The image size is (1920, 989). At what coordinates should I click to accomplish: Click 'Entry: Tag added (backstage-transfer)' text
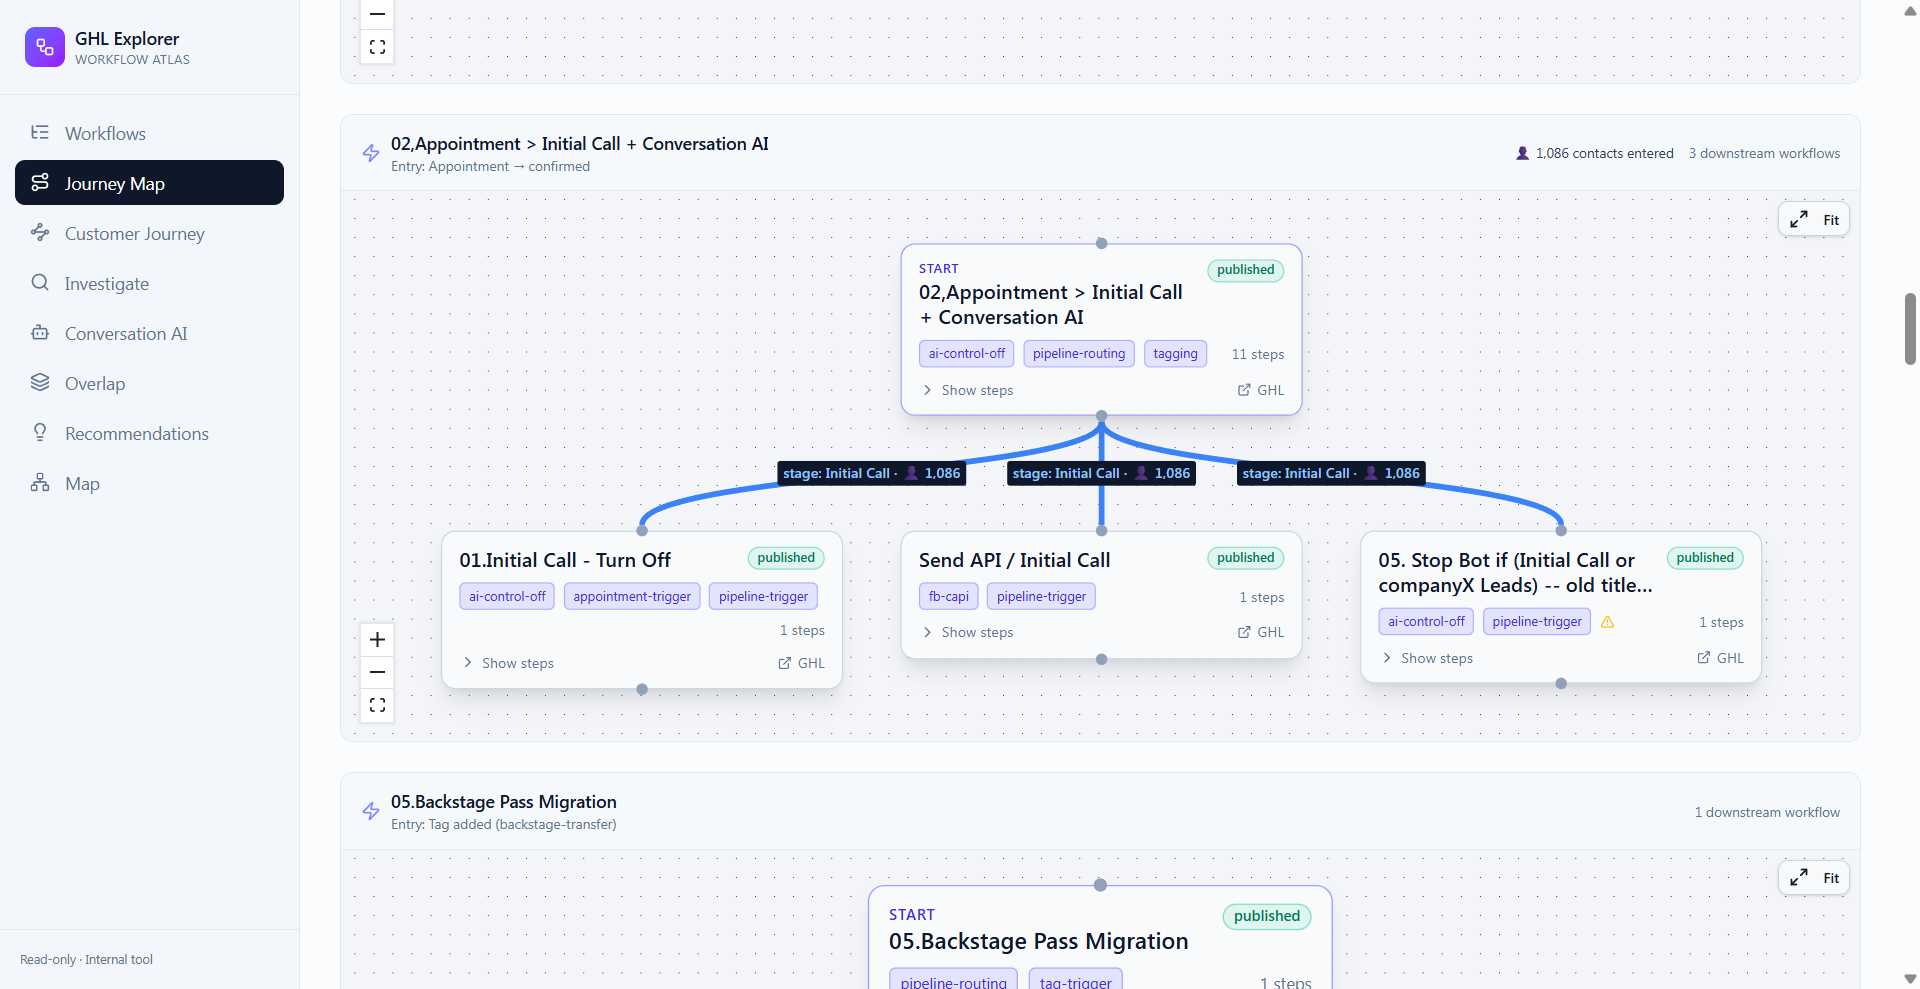pyautogui.click(x=504, y=825)
